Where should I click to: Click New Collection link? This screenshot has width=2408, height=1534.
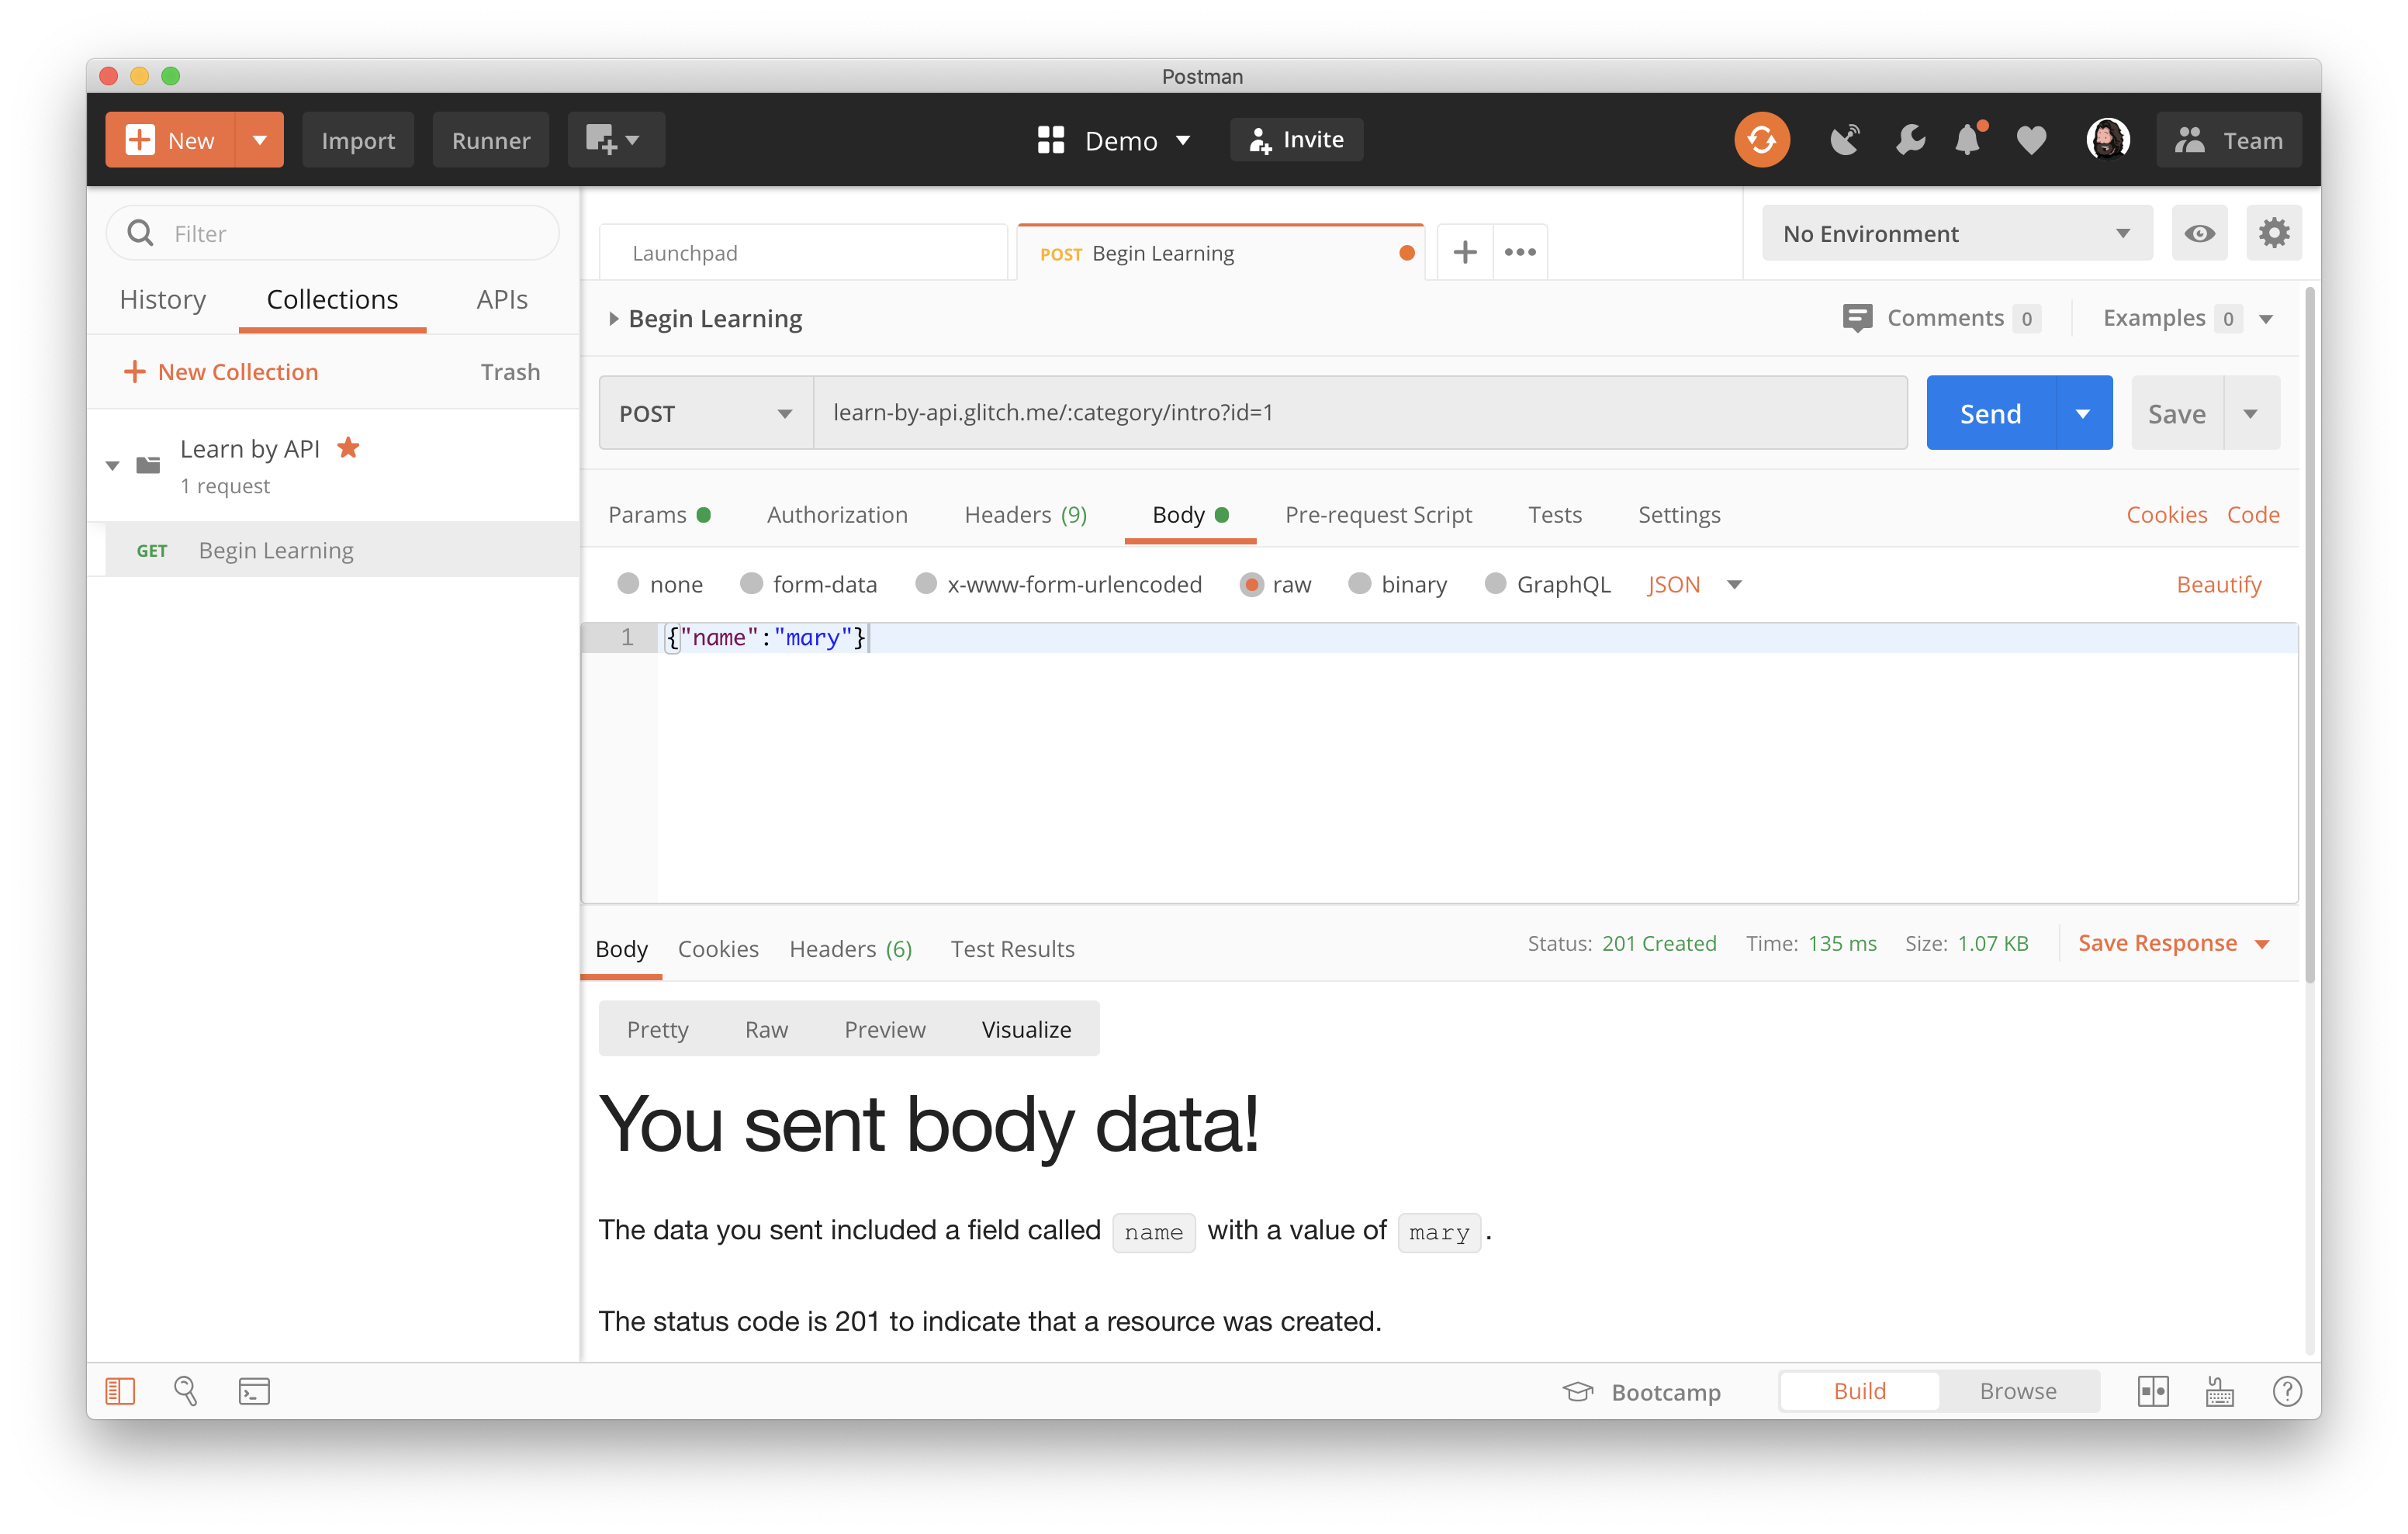[x=220, y=372]
